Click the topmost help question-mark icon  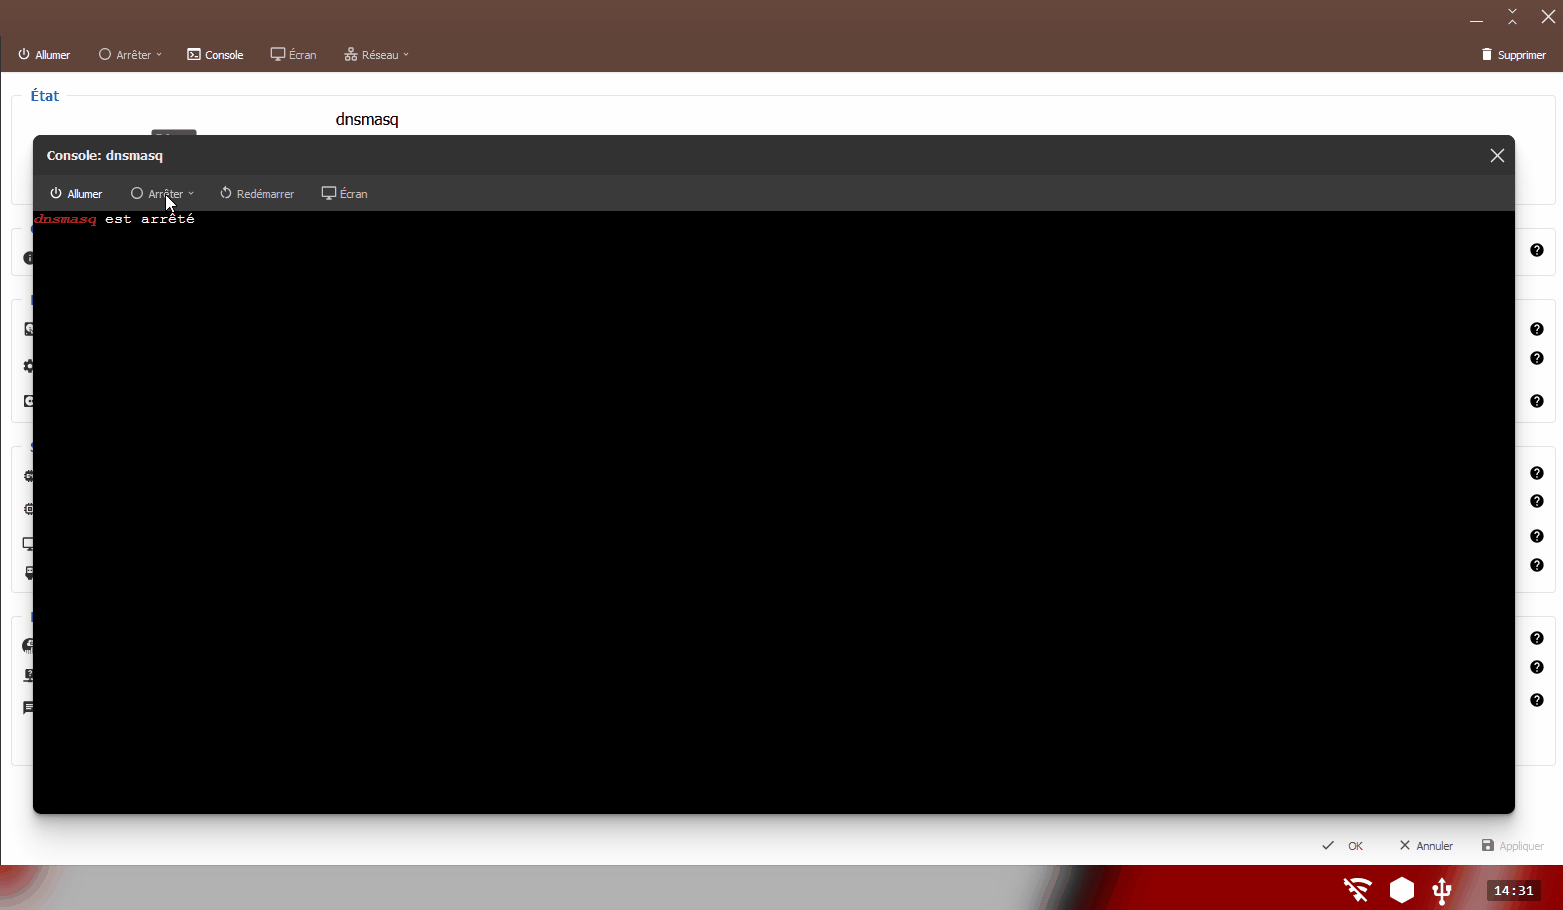1537,251
